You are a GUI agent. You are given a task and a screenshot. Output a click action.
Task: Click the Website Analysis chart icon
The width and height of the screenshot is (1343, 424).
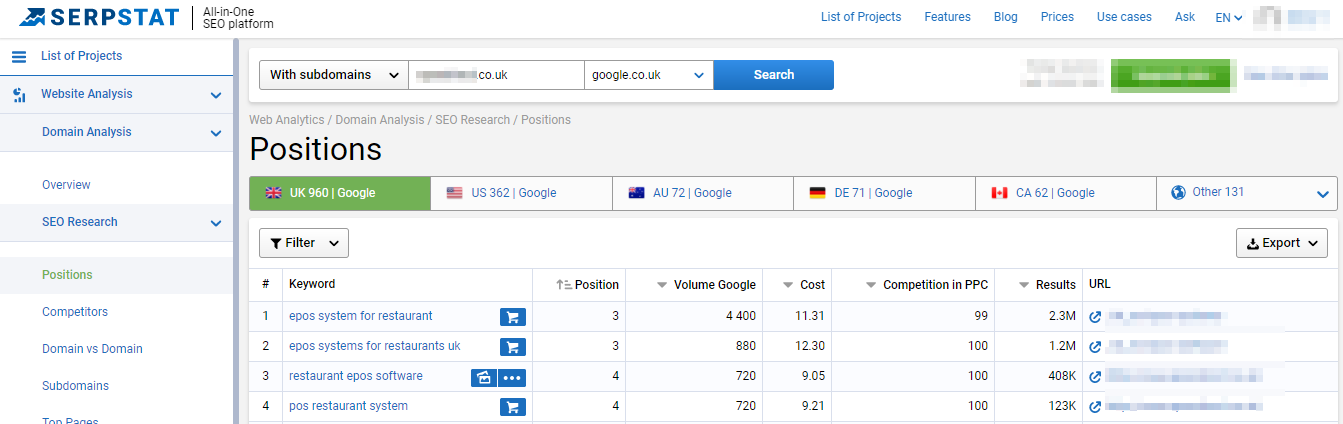pos(19,95)
